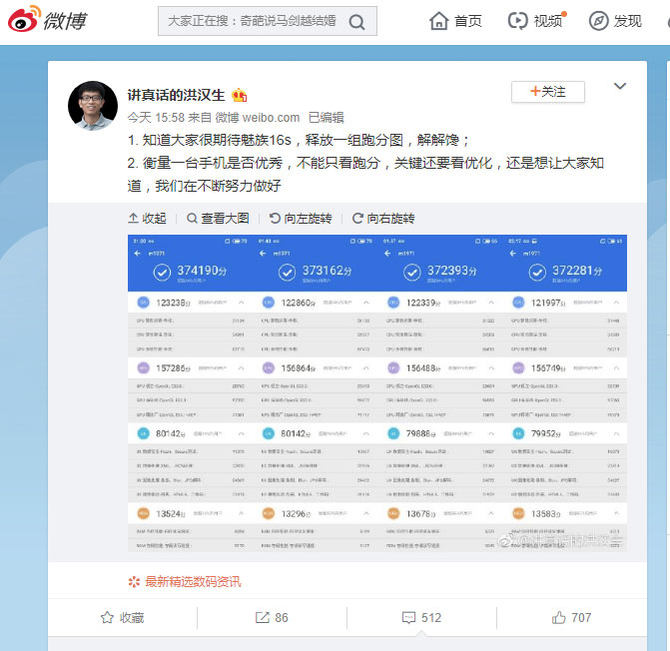Click the like count 707
The width and height of the screenshot is (670, 651).
(x=581, y=618)
